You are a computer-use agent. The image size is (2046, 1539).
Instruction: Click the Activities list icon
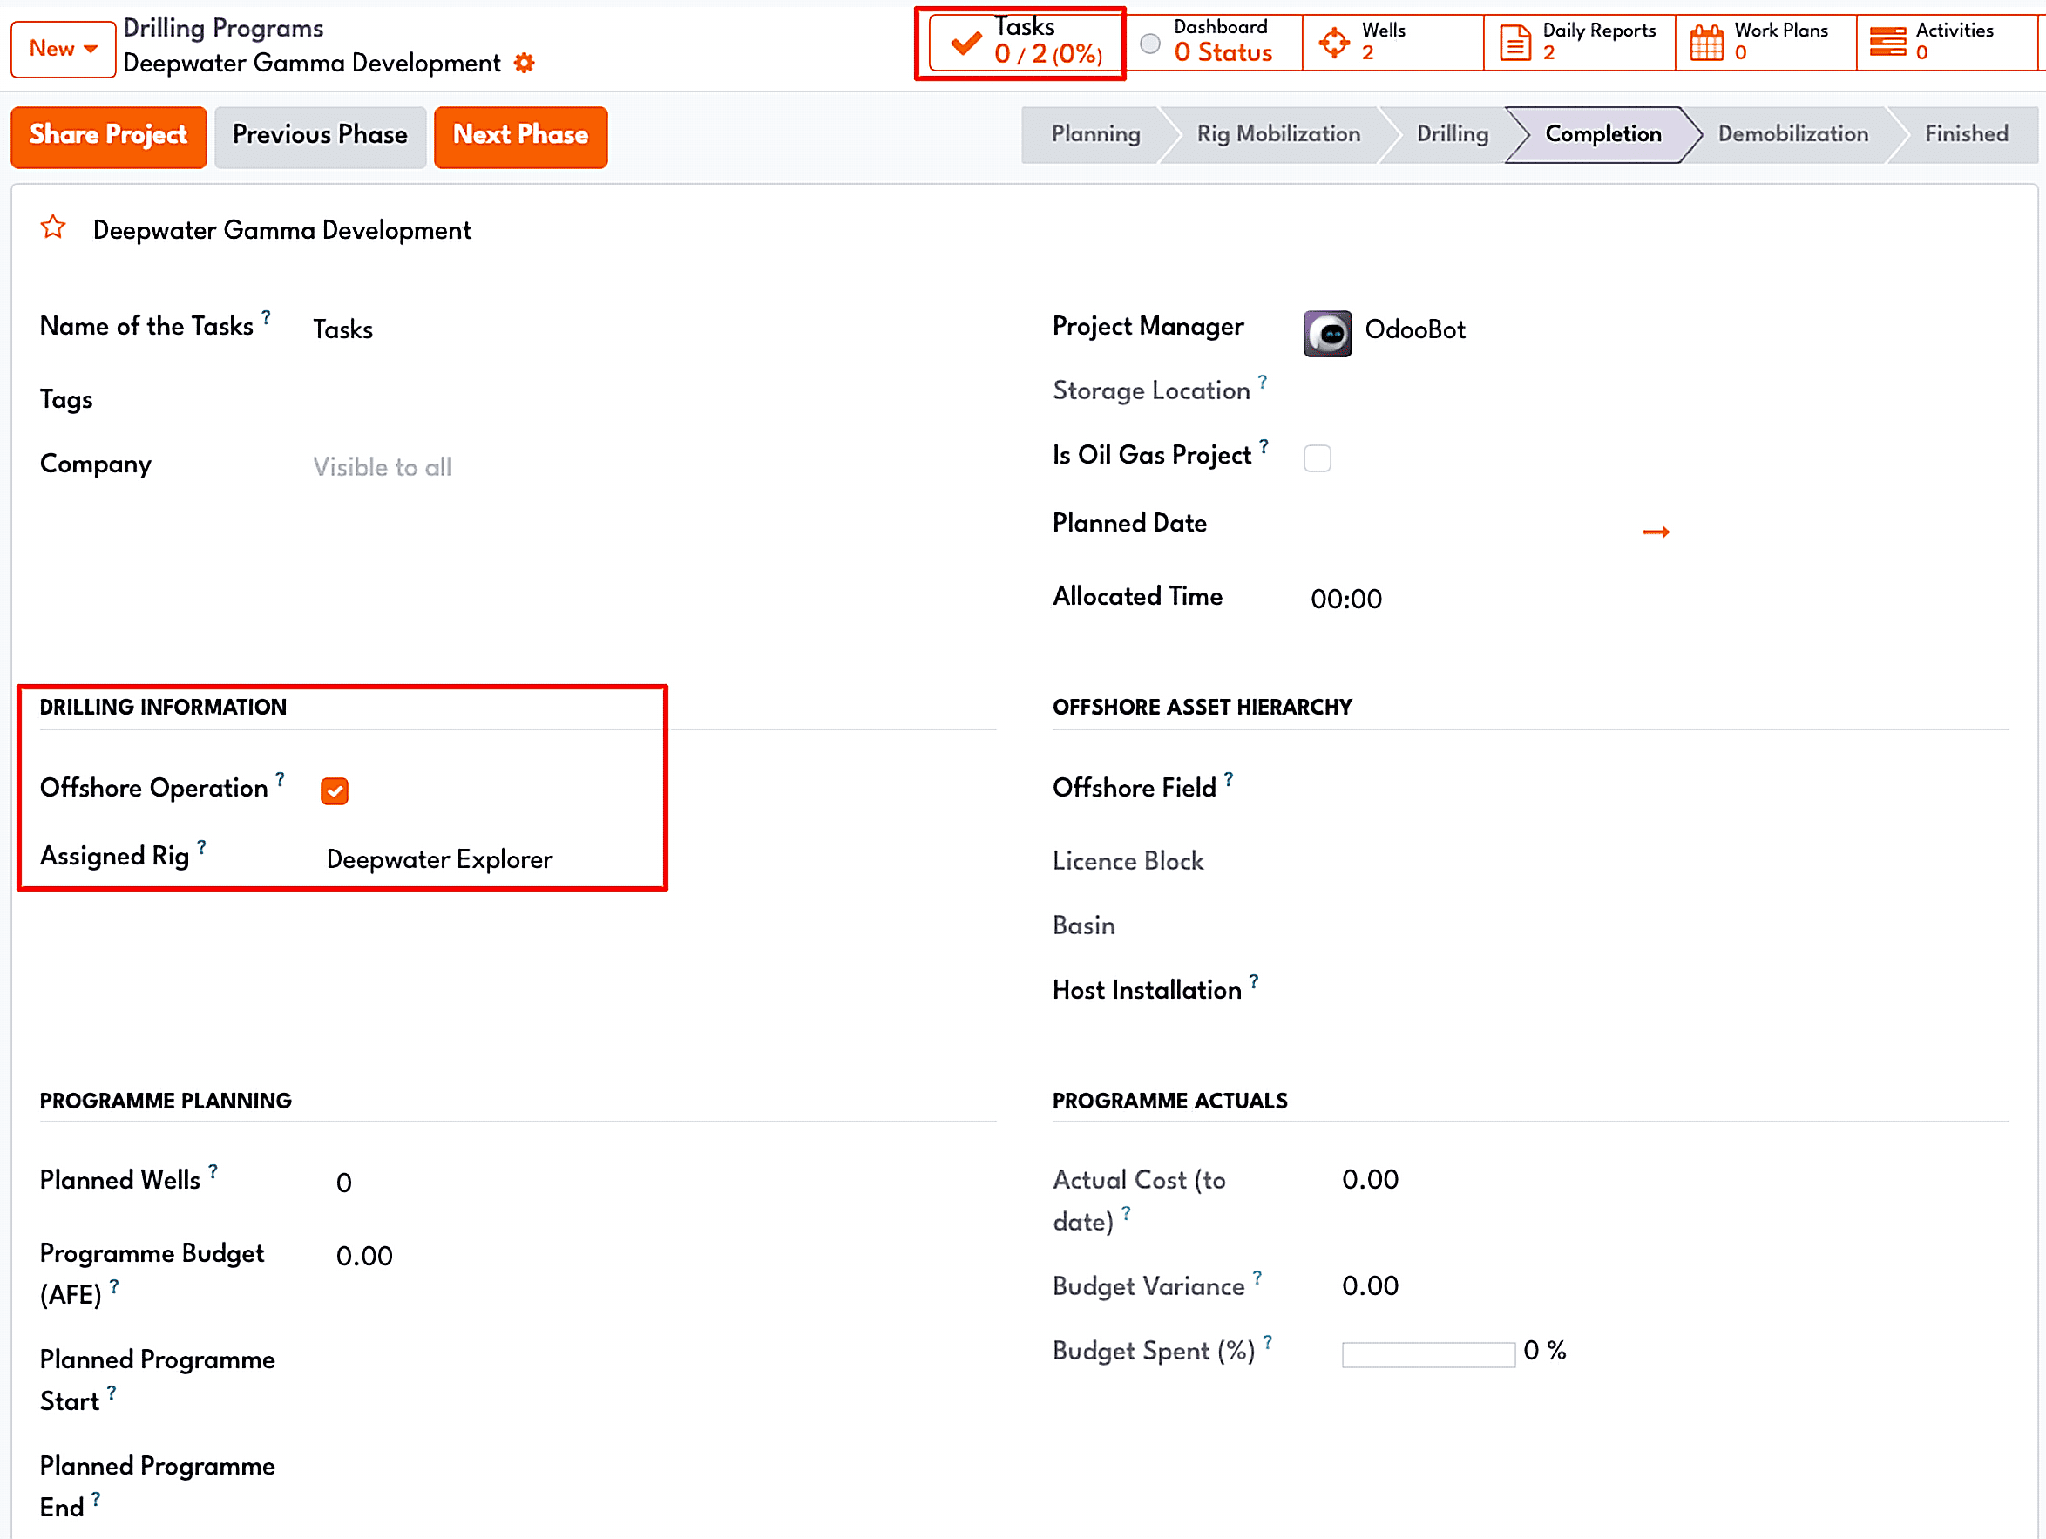pyautogui.click(x=1888, y=43)
